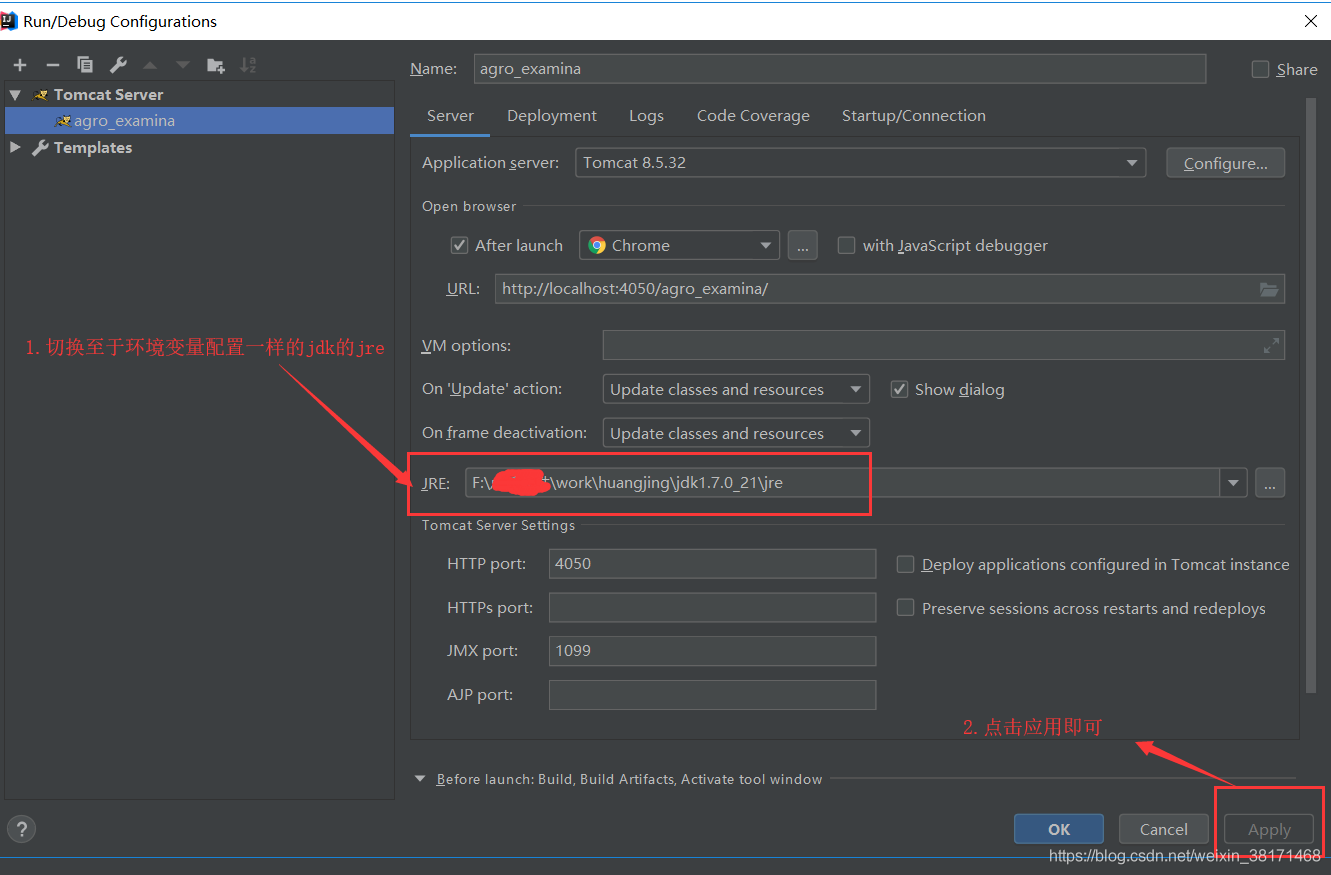Click the Remove Configuration minus icon
Image resolution: width=1331 pixels, height=875 pixels.
[53, 65]
